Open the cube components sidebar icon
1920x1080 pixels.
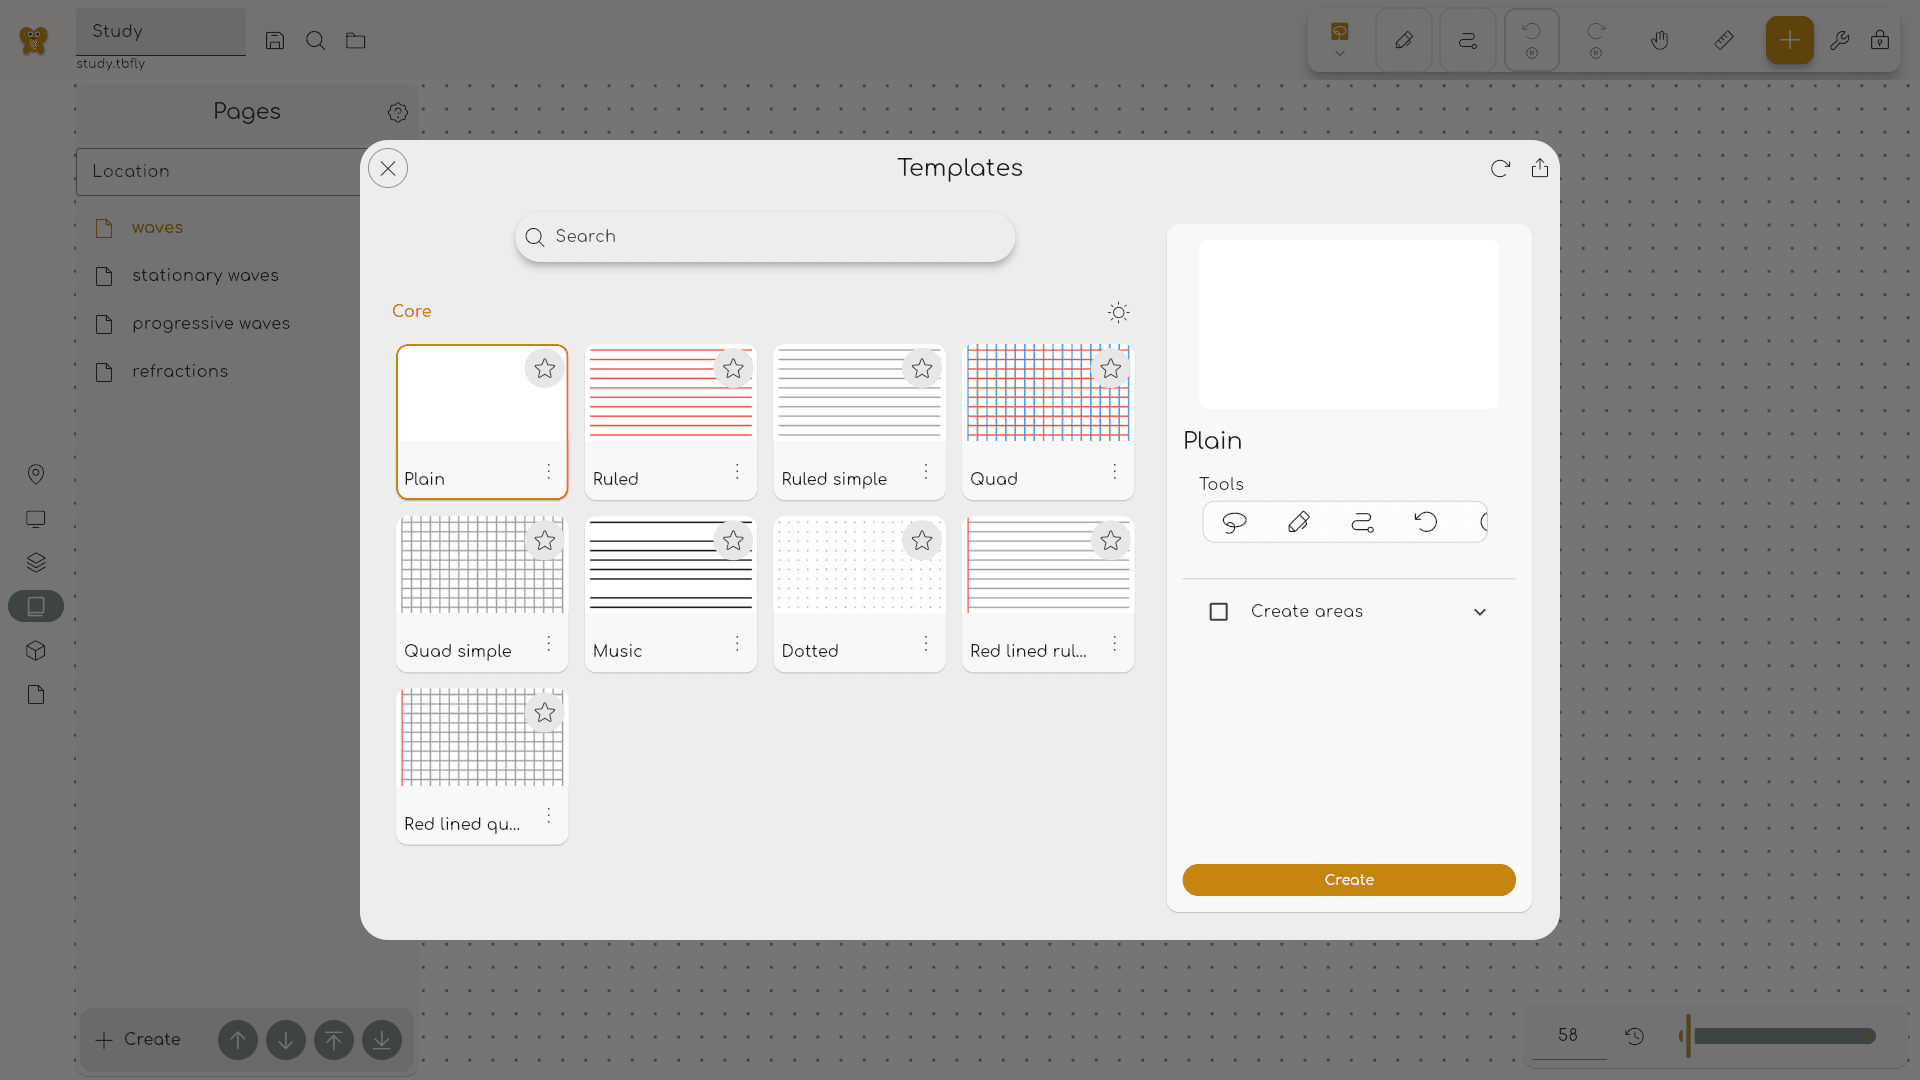(x=36, y=651)
